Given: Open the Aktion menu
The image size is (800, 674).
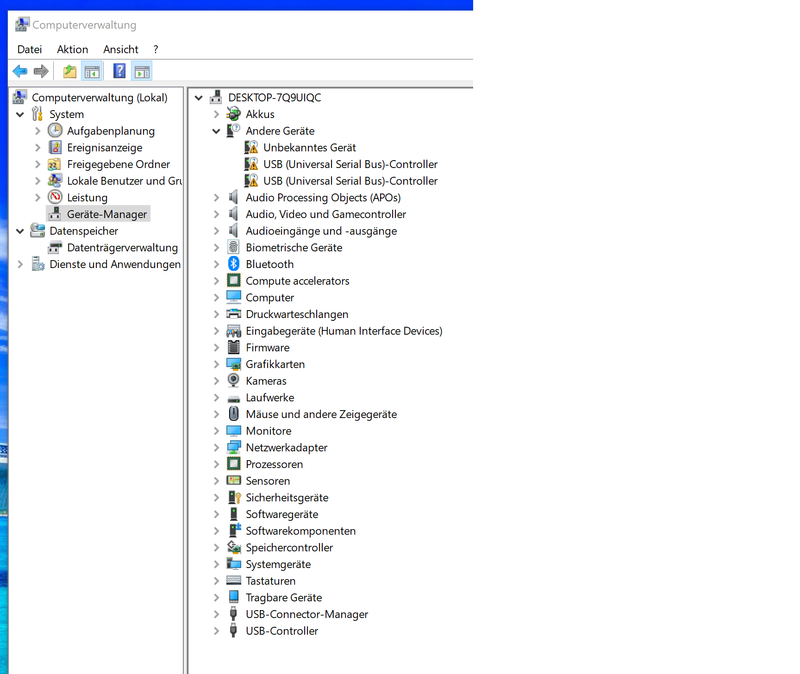Looking at the screenshot, I should coord(72,49).
